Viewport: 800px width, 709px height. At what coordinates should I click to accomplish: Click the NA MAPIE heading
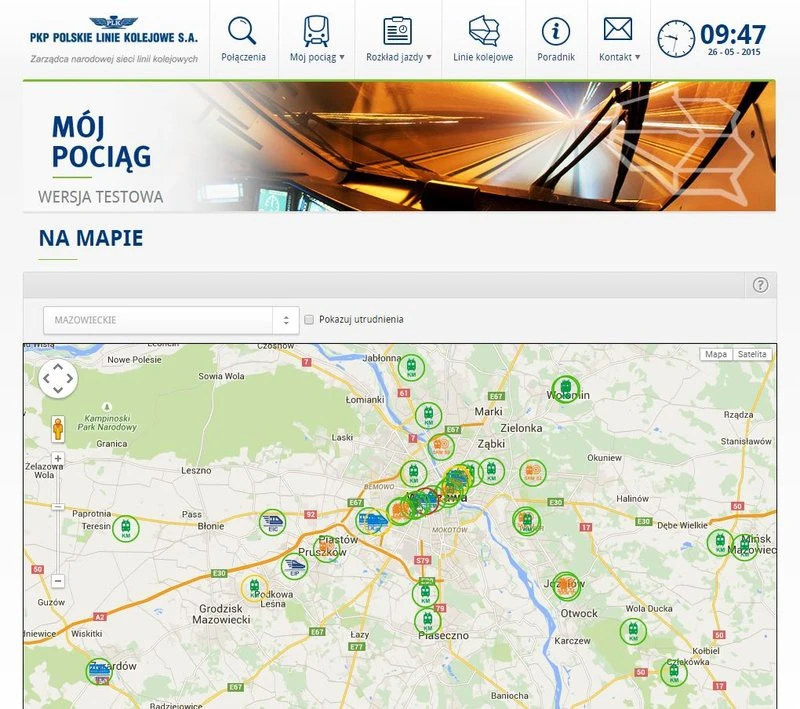(91, 238)
